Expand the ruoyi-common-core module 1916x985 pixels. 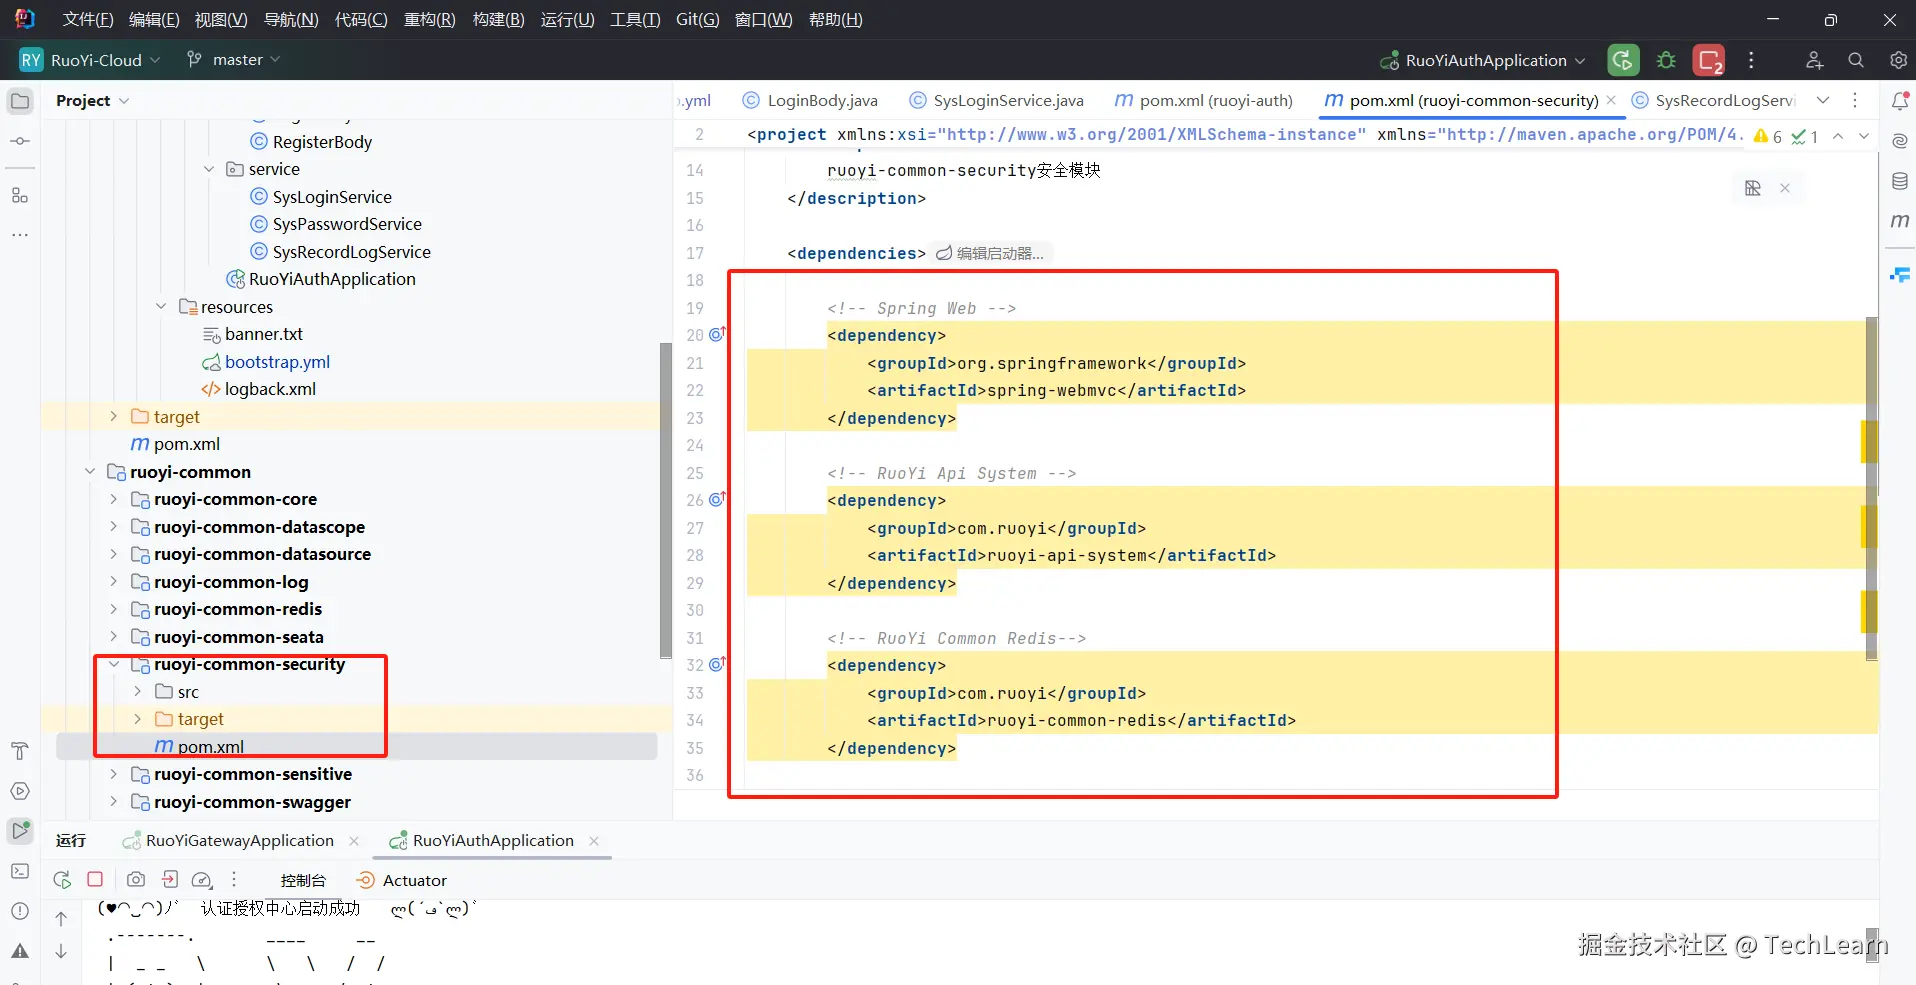point(113,499)
